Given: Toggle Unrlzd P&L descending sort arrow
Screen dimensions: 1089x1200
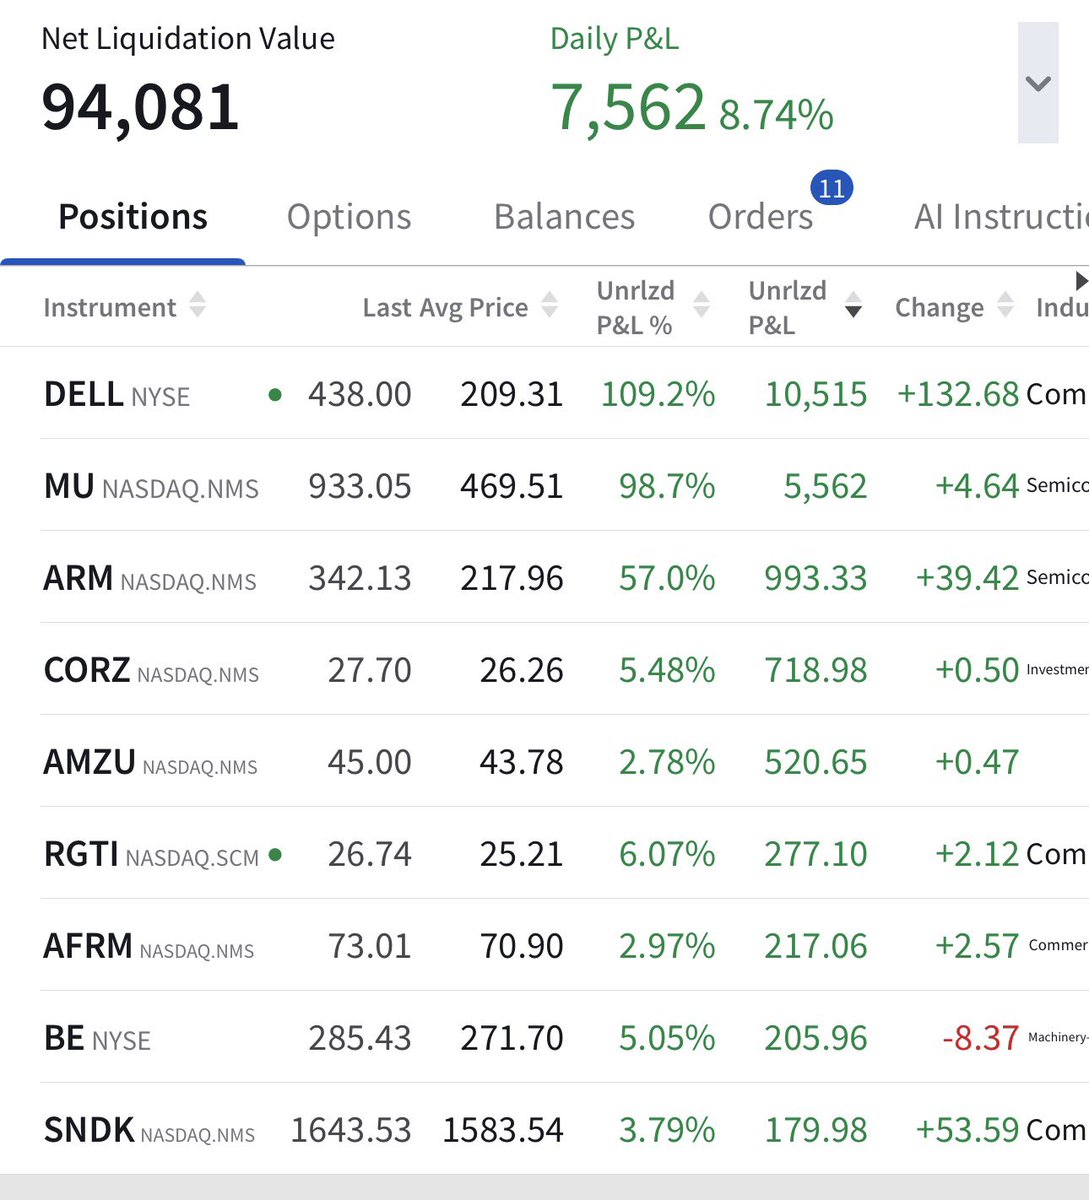Looking at the screenshot, I should 853,306.
